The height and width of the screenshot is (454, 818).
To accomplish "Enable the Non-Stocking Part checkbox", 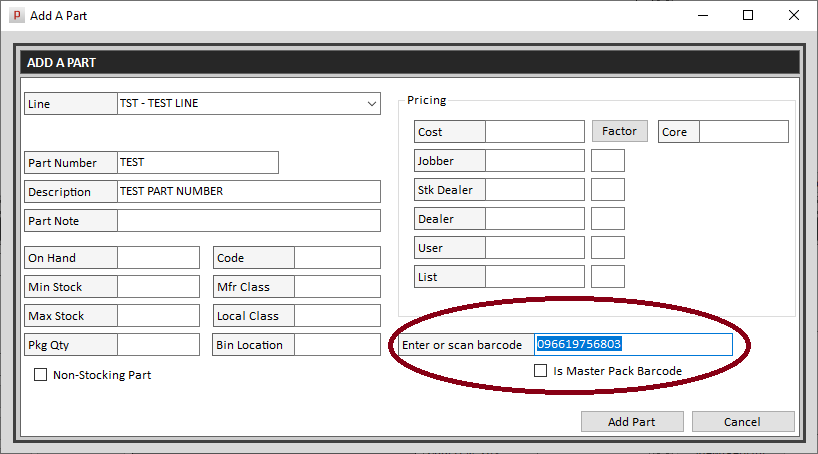I will point(40,375).
